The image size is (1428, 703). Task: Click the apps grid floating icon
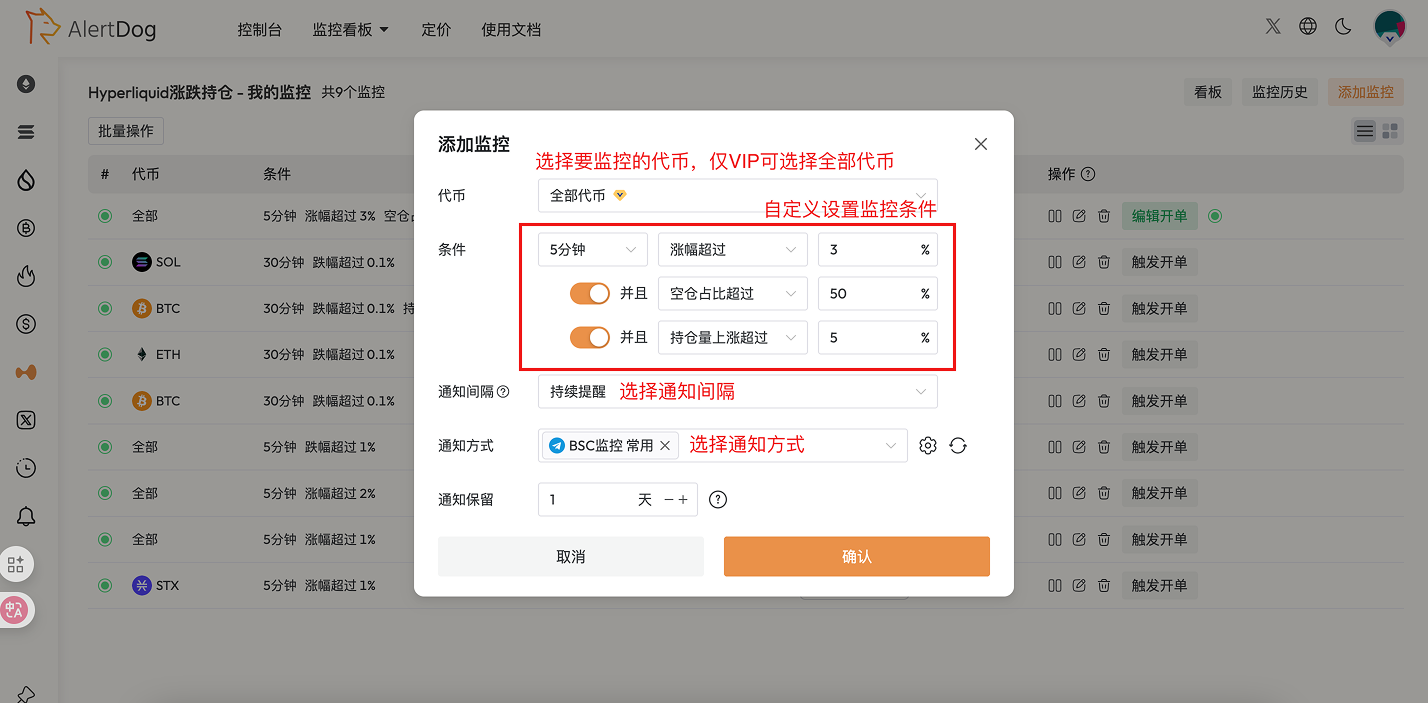[x=16, y=565]
